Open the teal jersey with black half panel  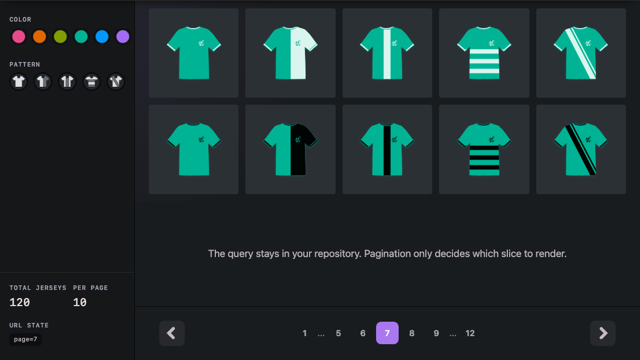coord(290,149)
